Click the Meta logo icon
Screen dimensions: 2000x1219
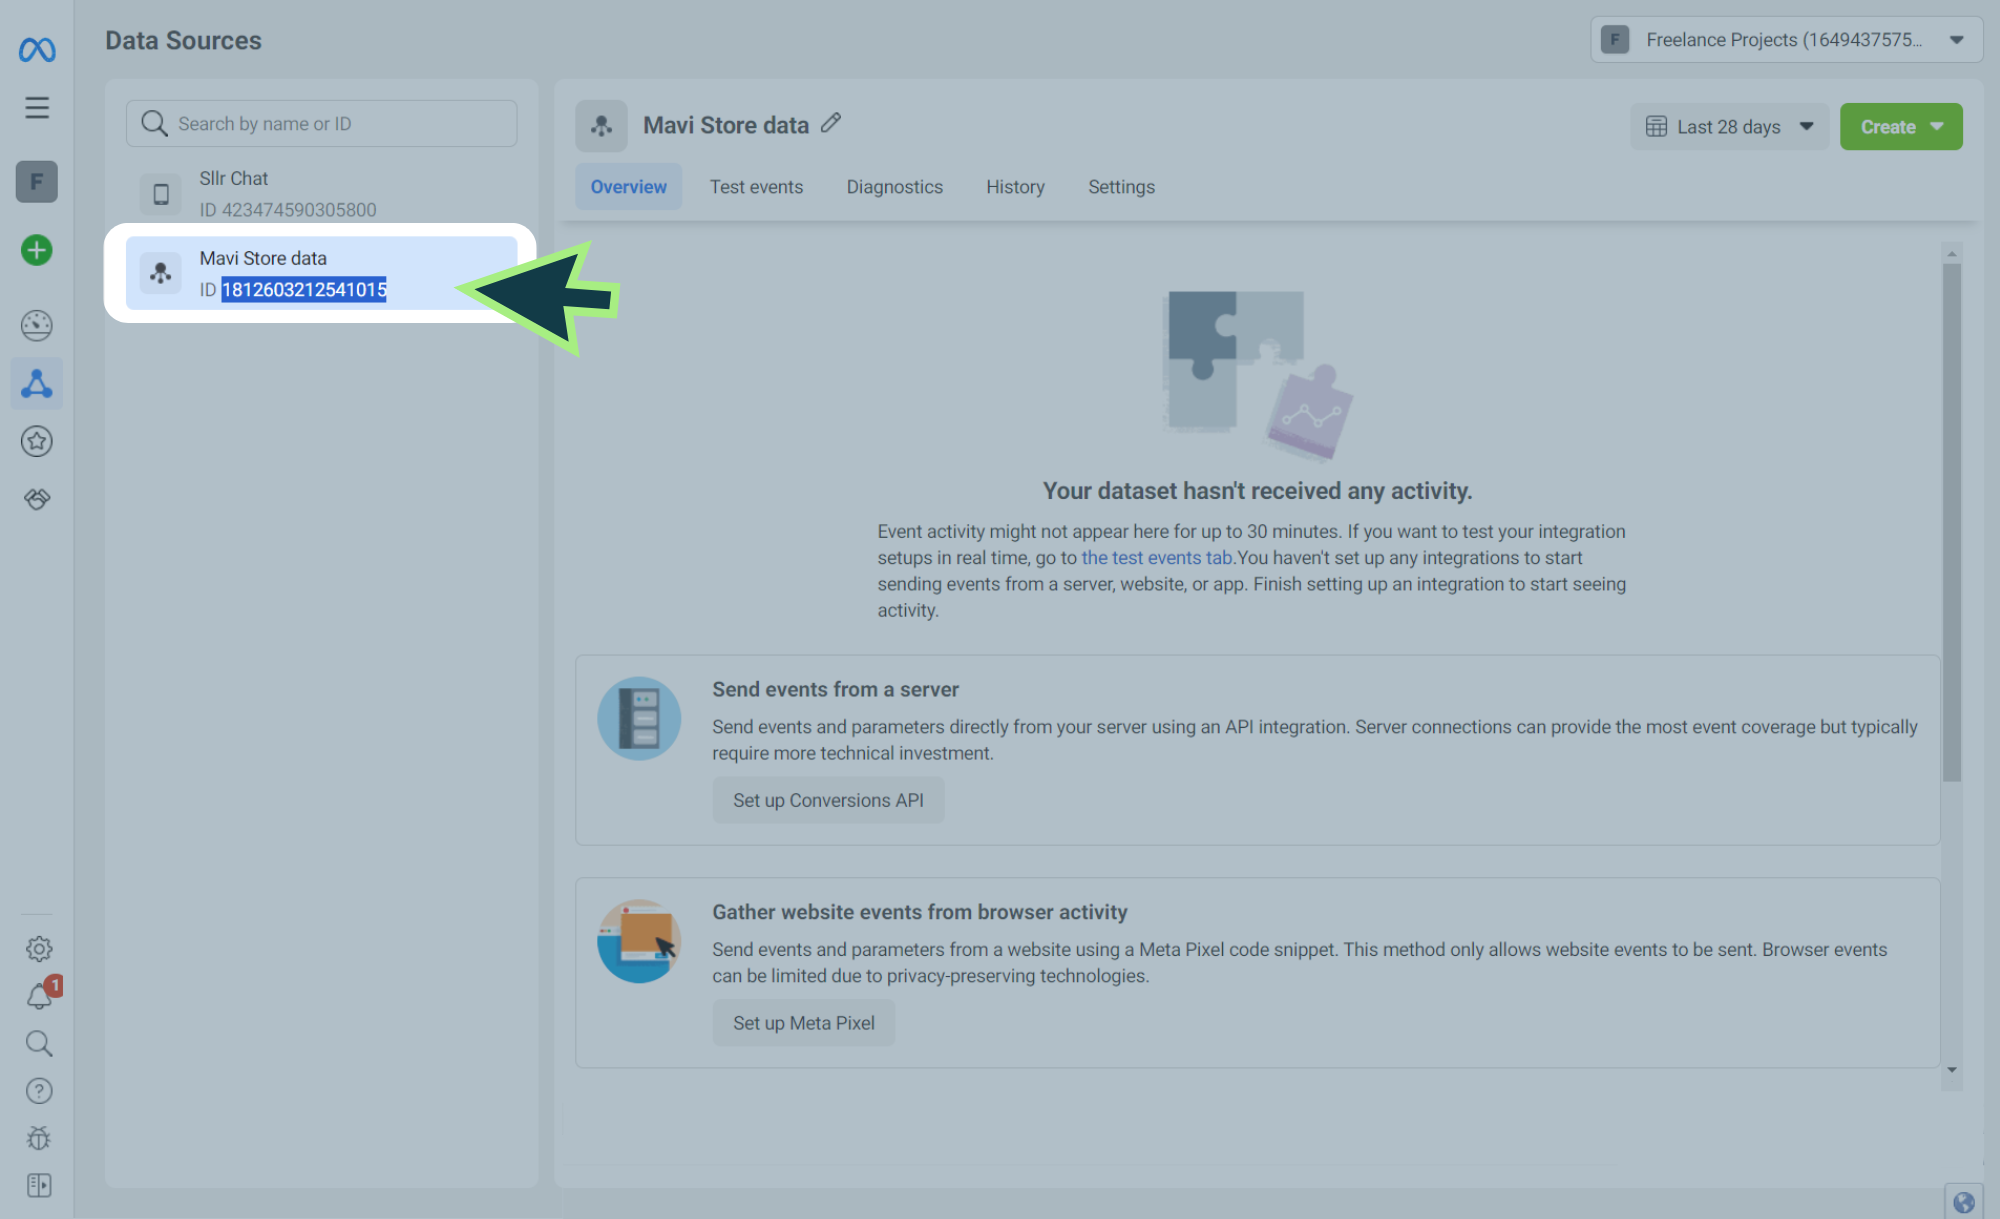click(37, 49)
